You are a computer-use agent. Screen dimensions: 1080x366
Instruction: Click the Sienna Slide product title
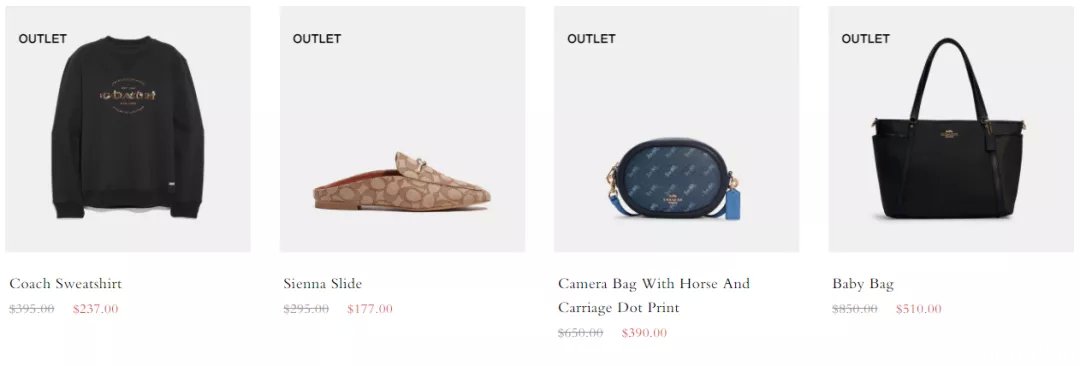pos(322,284)
